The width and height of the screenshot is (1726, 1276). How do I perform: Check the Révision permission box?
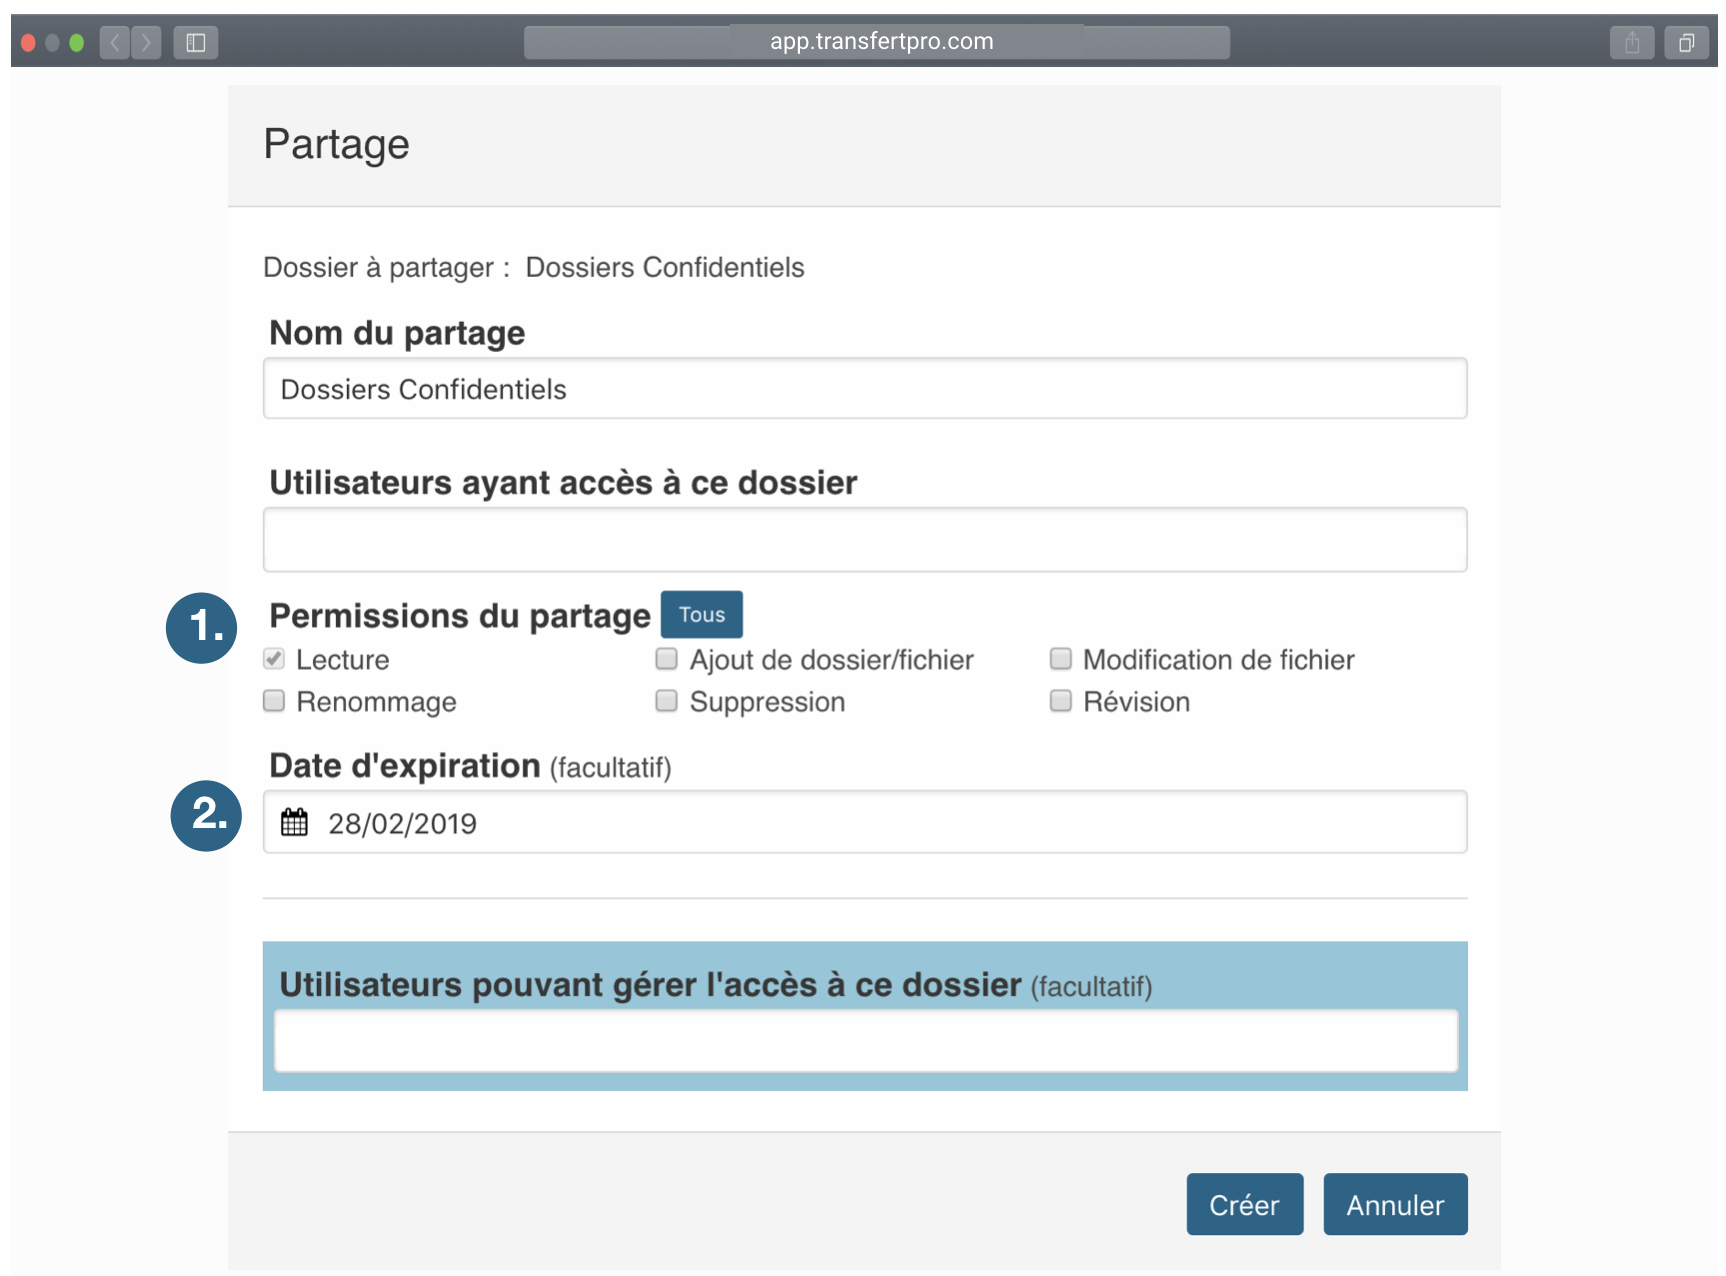pyautogui.click(x=1061, y=701)
